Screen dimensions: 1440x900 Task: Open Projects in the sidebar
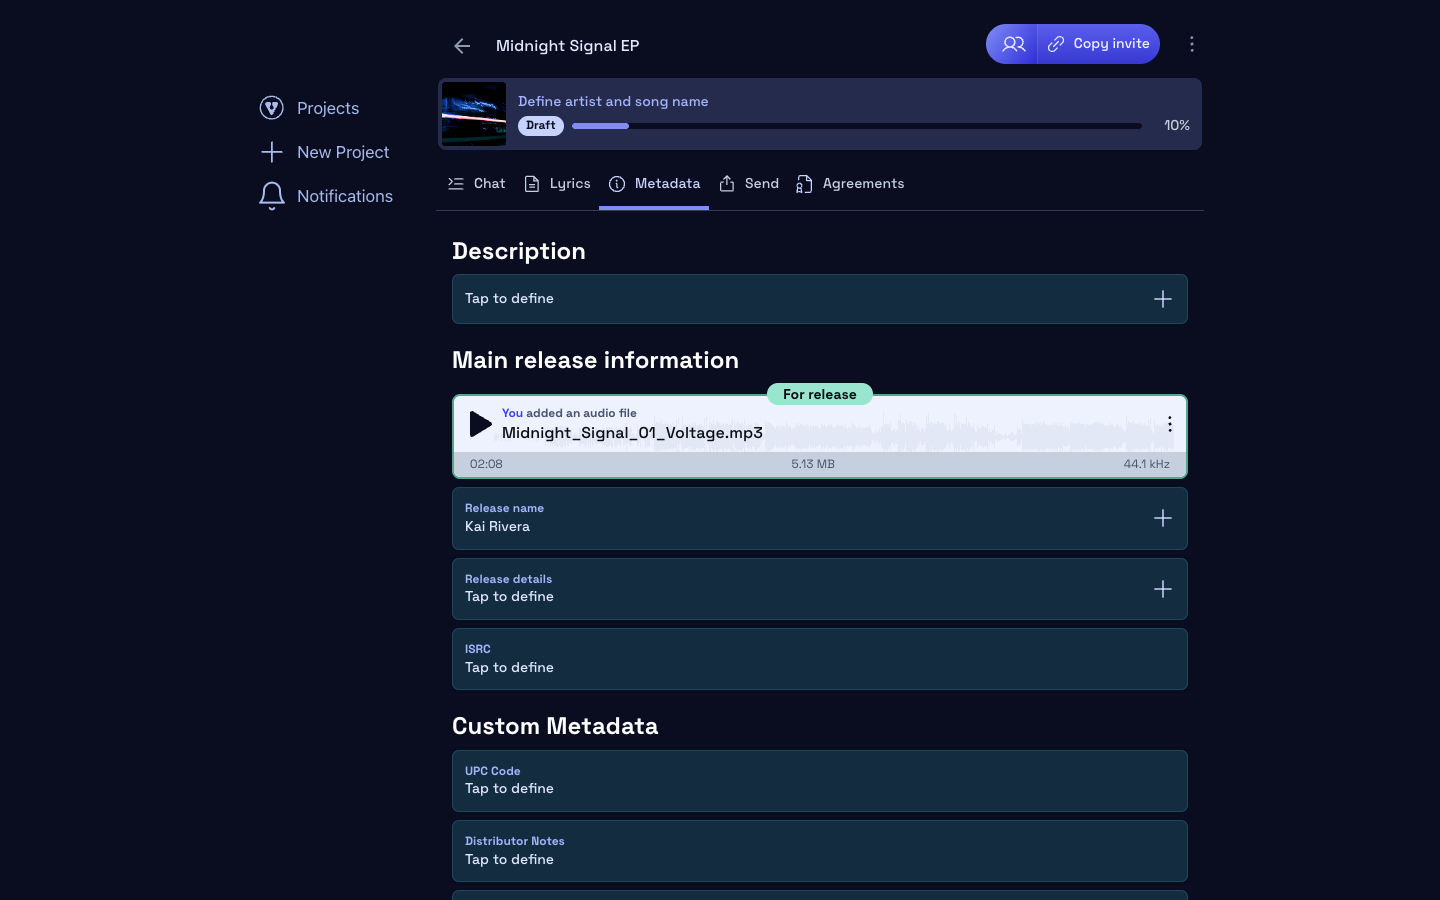(309, 108)
